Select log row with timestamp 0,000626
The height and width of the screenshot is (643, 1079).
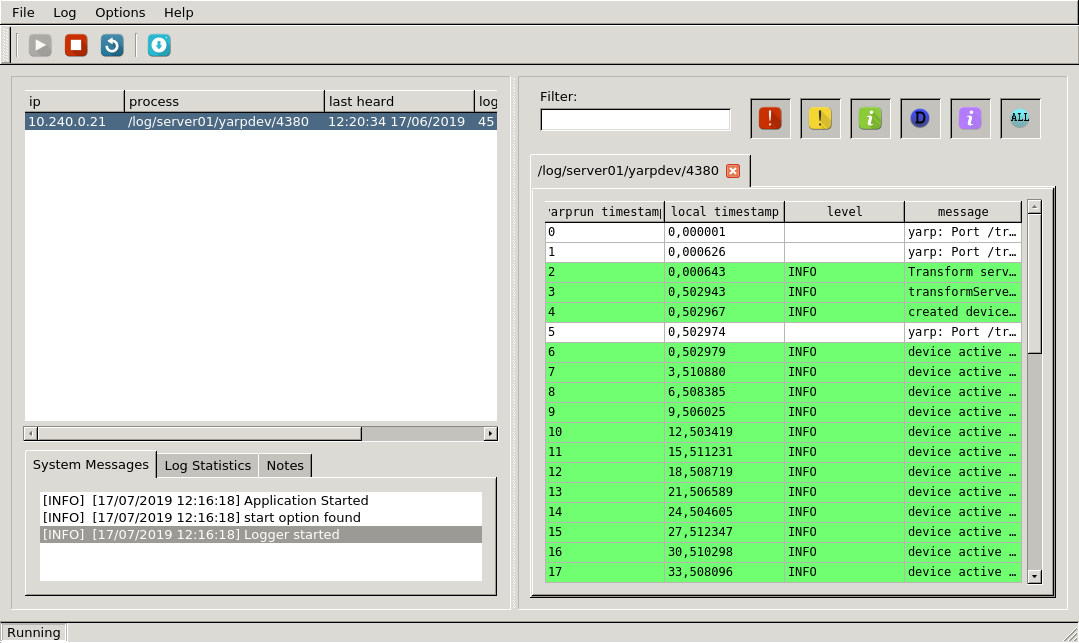(x=783, y=252)
